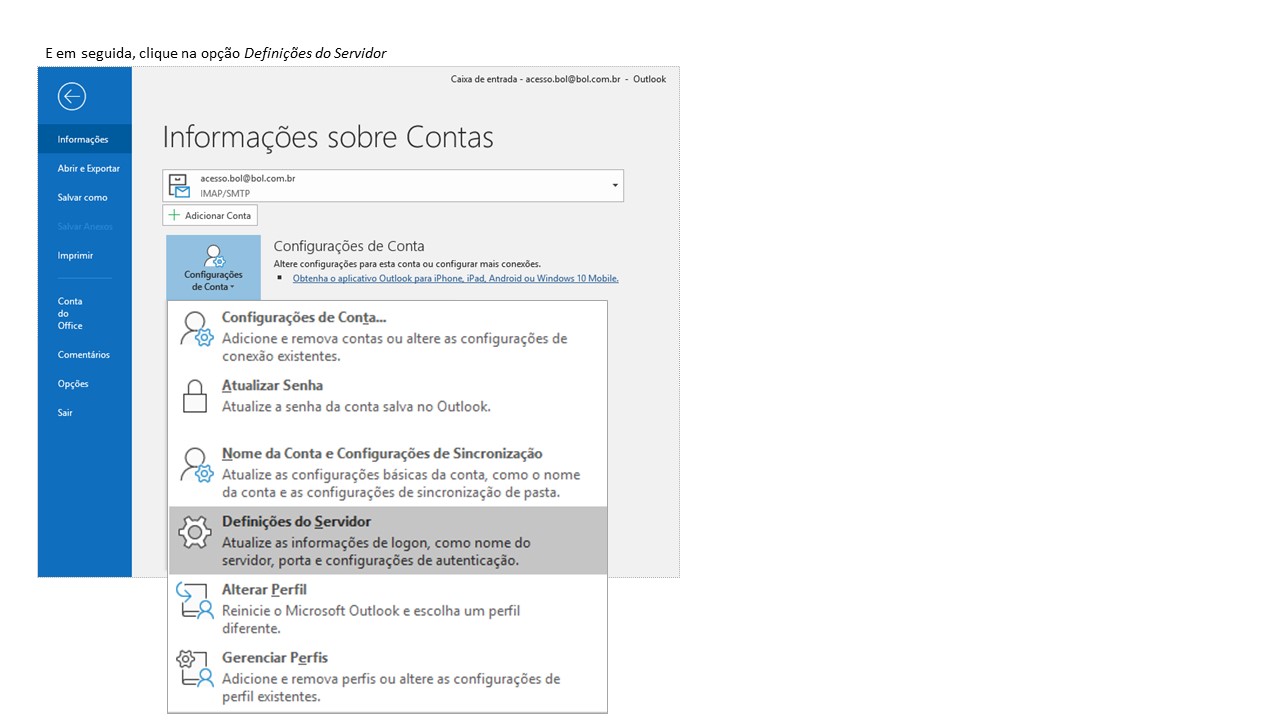Click Sair in the sidebar
The width and height of the screenshot is (1280, 720).
click(x=84, y=412)
